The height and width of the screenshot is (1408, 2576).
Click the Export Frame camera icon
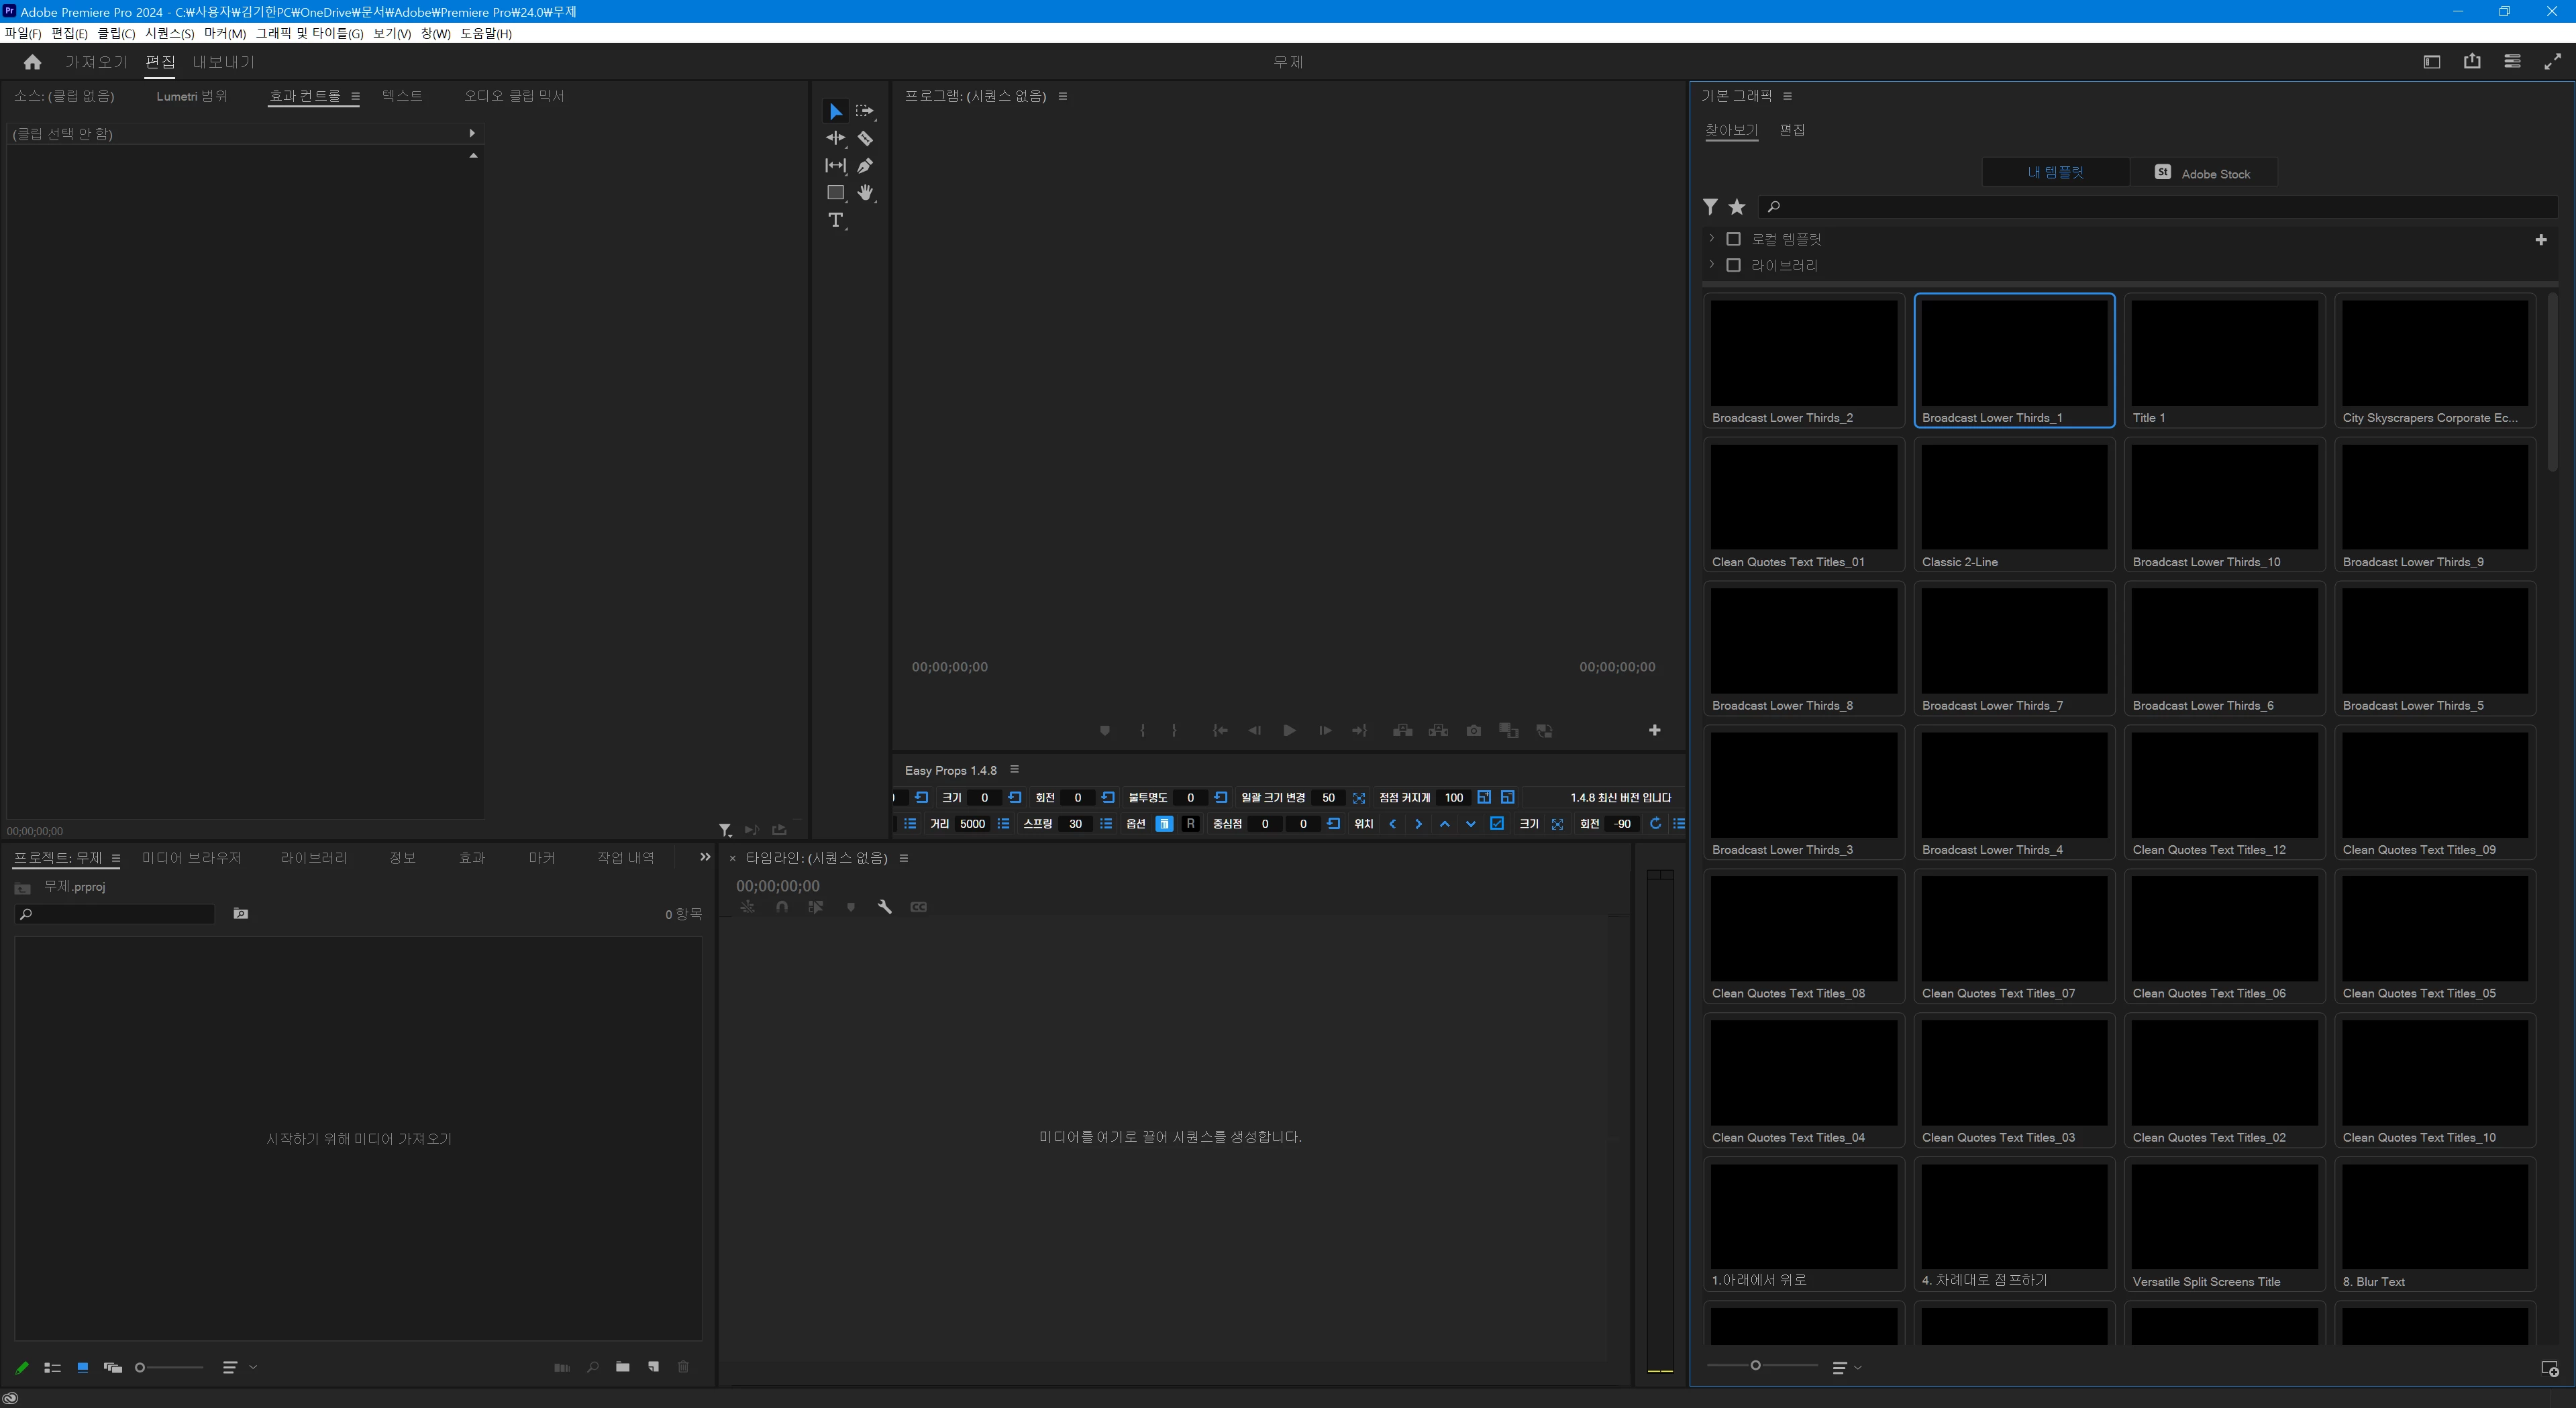click(x=1473, y=731)
